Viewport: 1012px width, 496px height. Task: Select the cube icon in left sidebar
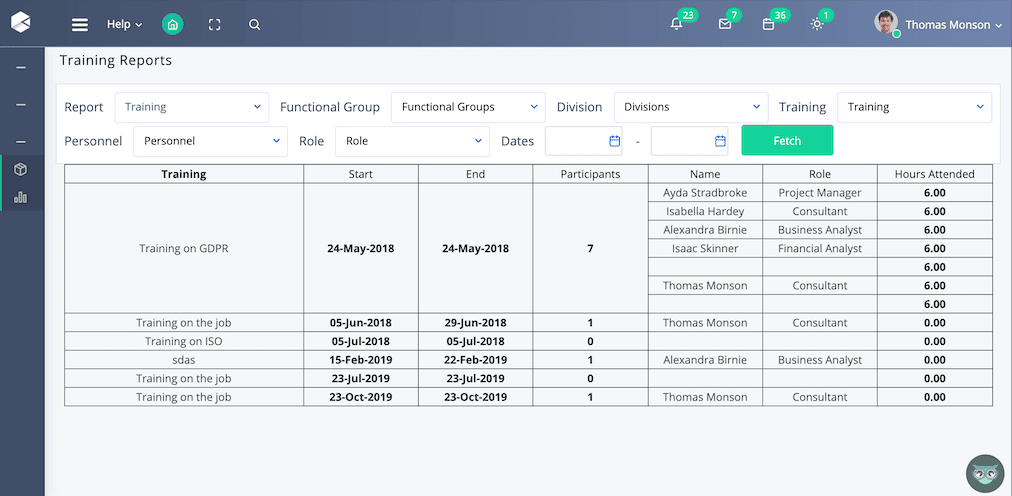(21, 170)
